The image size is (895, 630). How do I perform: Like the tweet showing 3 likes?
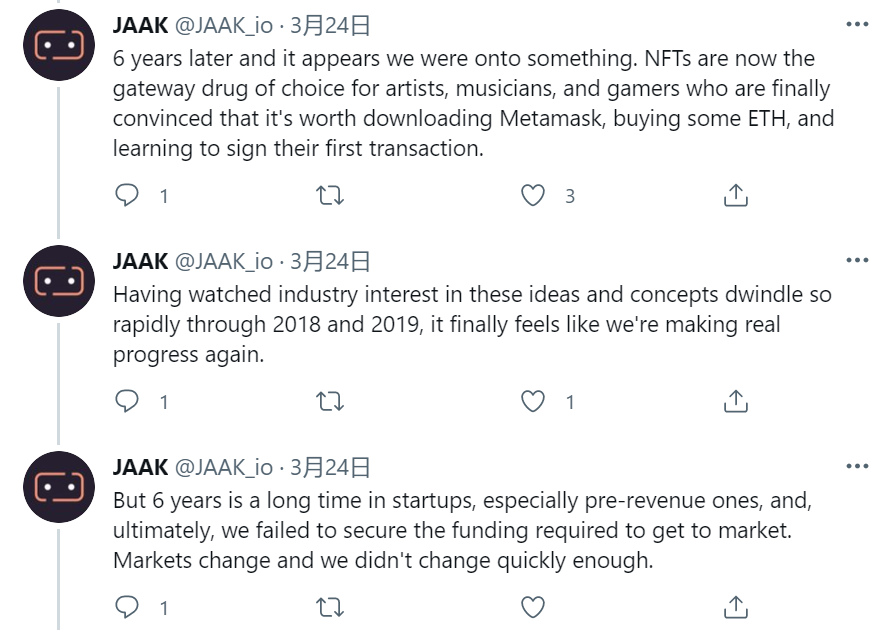click(534, 195)
